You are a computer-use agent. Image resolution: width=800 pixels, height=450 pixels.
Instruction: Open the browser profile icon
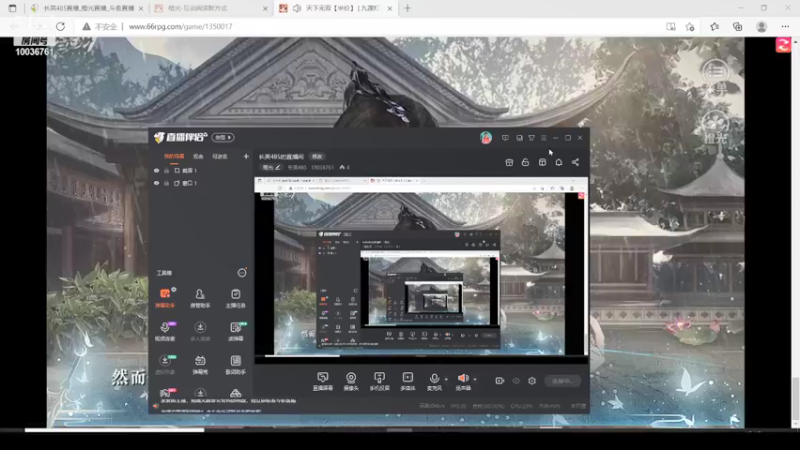(x=762, y=27)
